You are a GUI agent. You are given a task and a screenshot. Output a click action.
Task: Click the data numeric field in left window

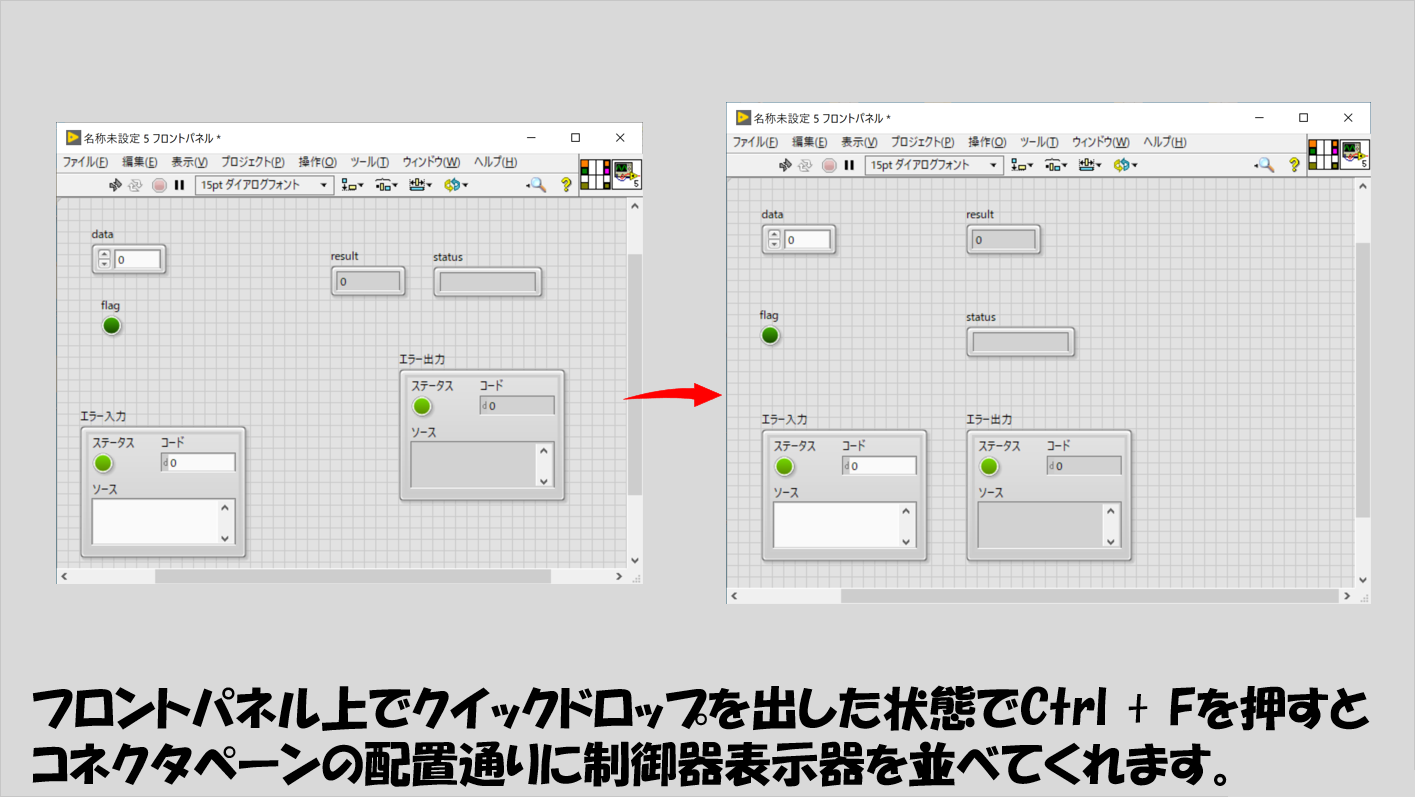137,260
